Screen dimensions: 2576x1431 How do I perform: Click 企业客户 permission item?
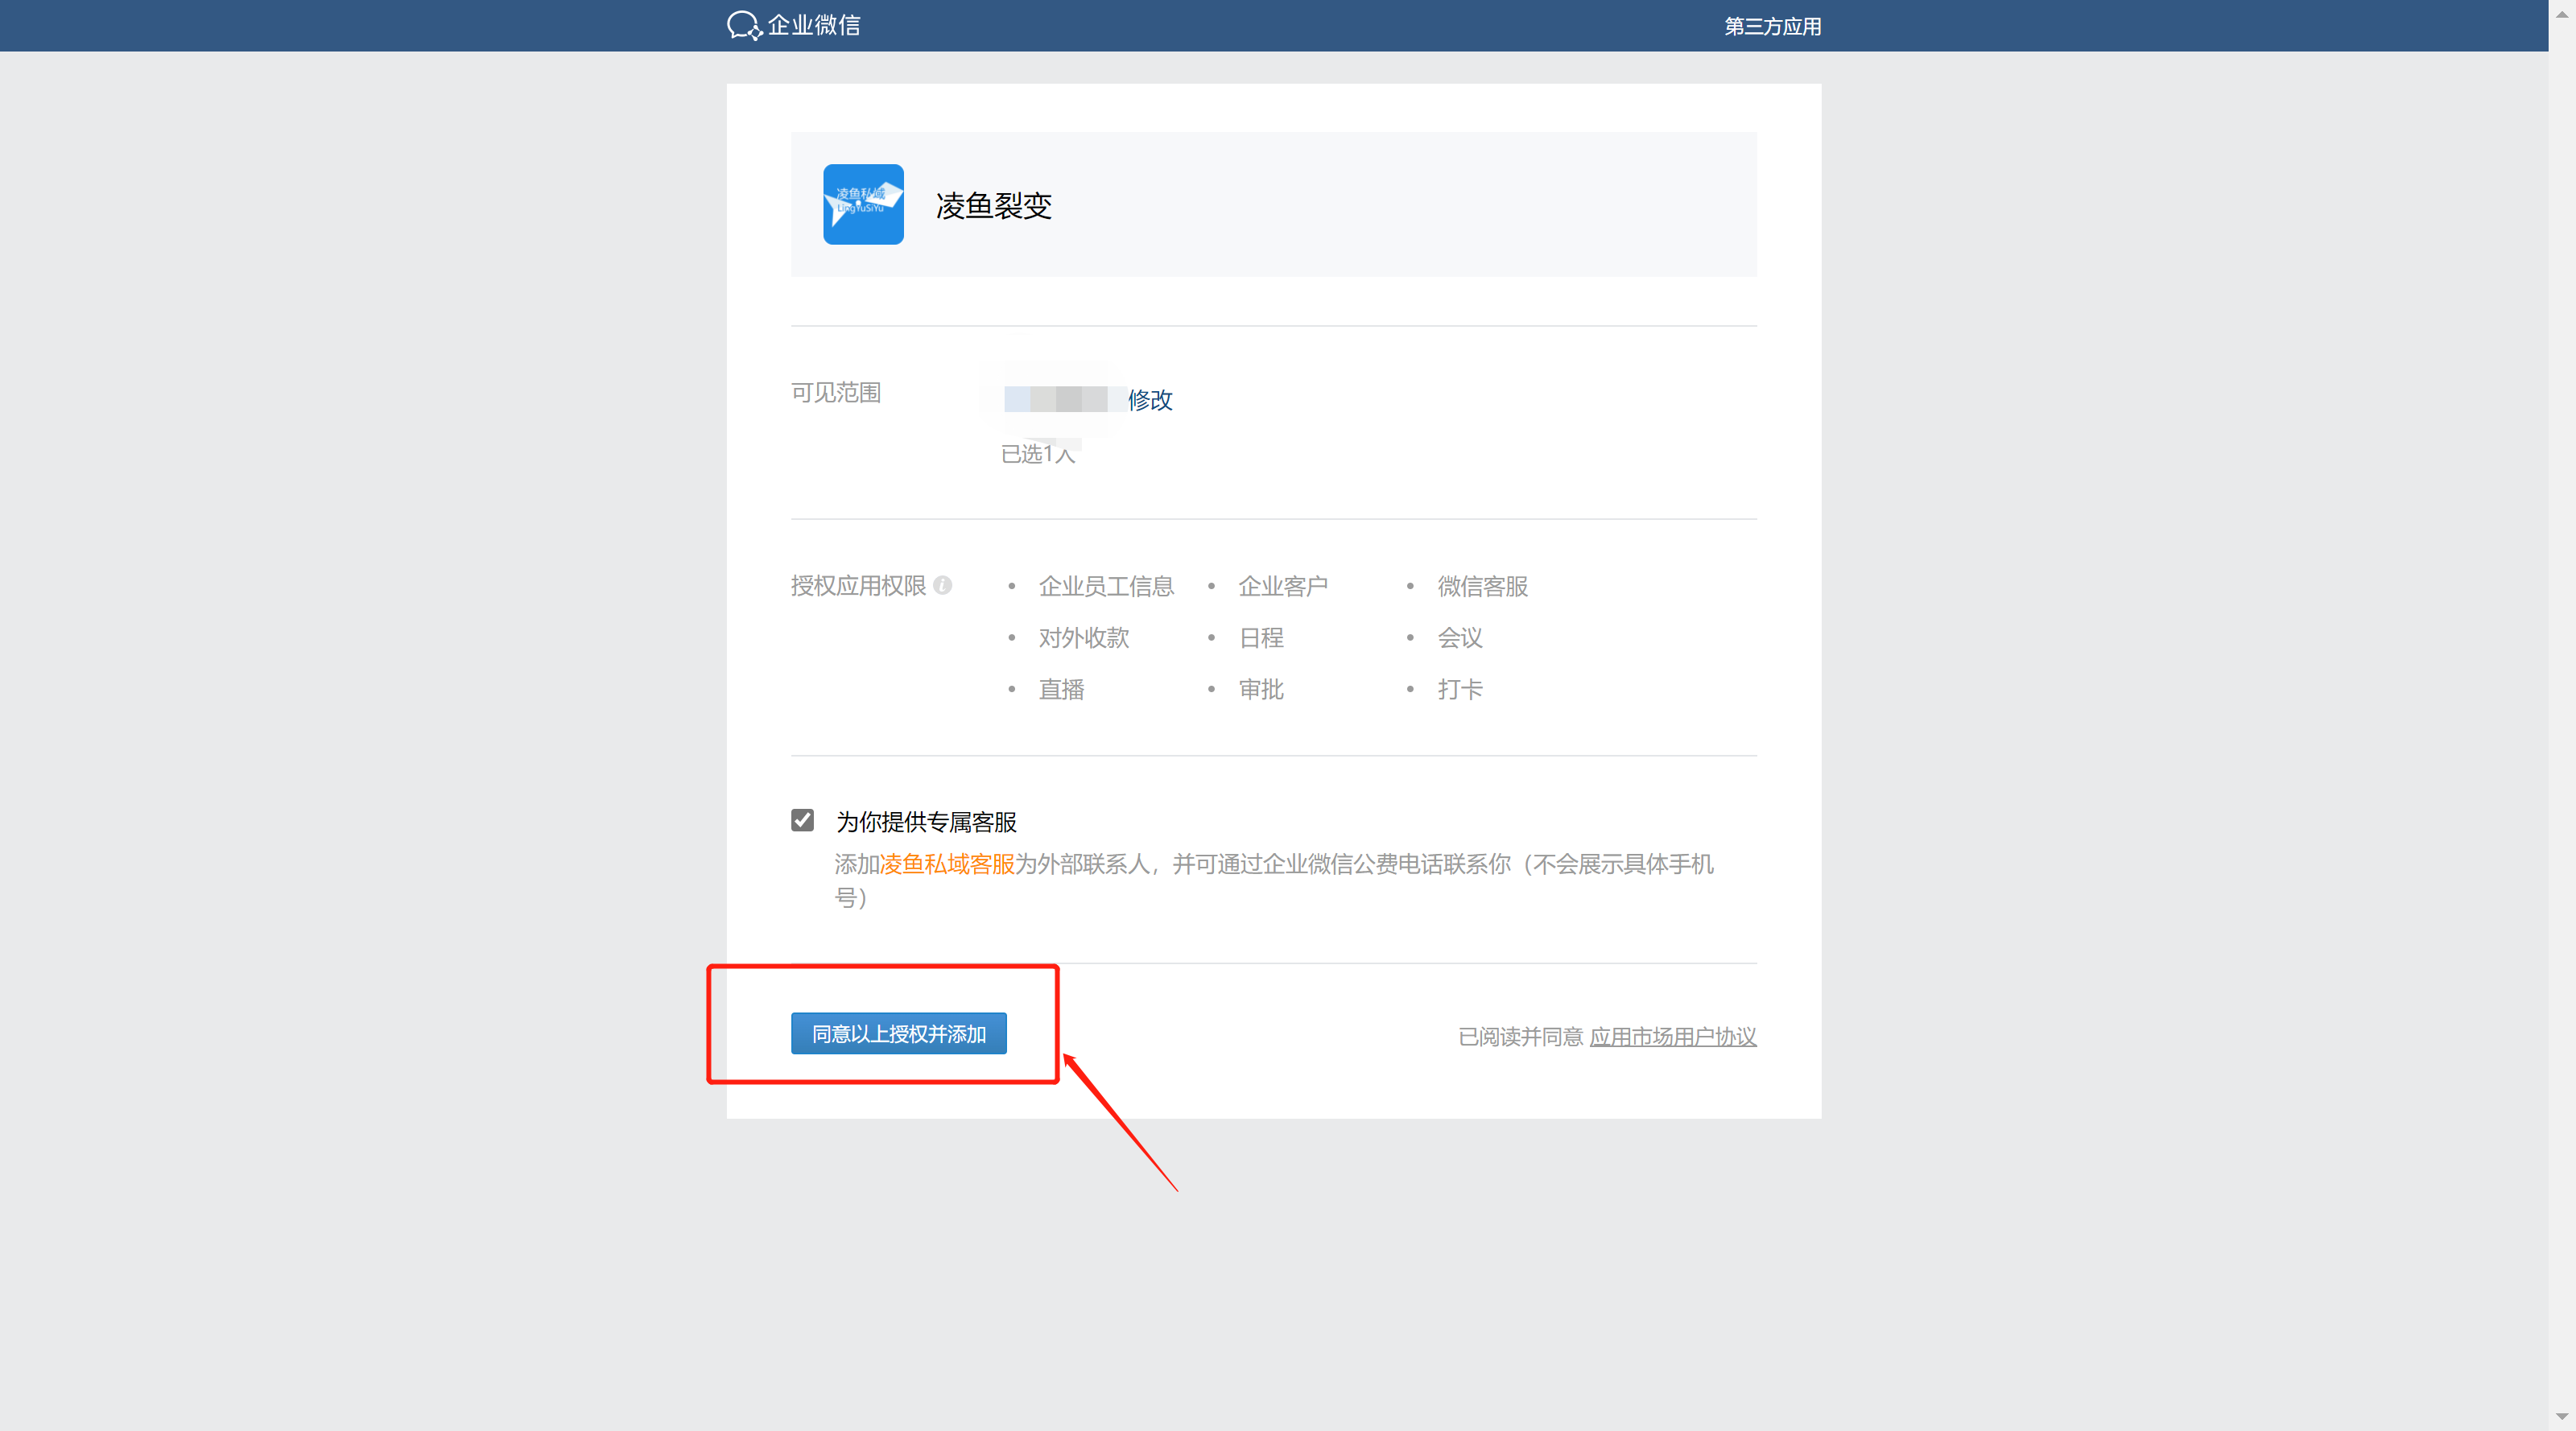tap(1283, 586)
